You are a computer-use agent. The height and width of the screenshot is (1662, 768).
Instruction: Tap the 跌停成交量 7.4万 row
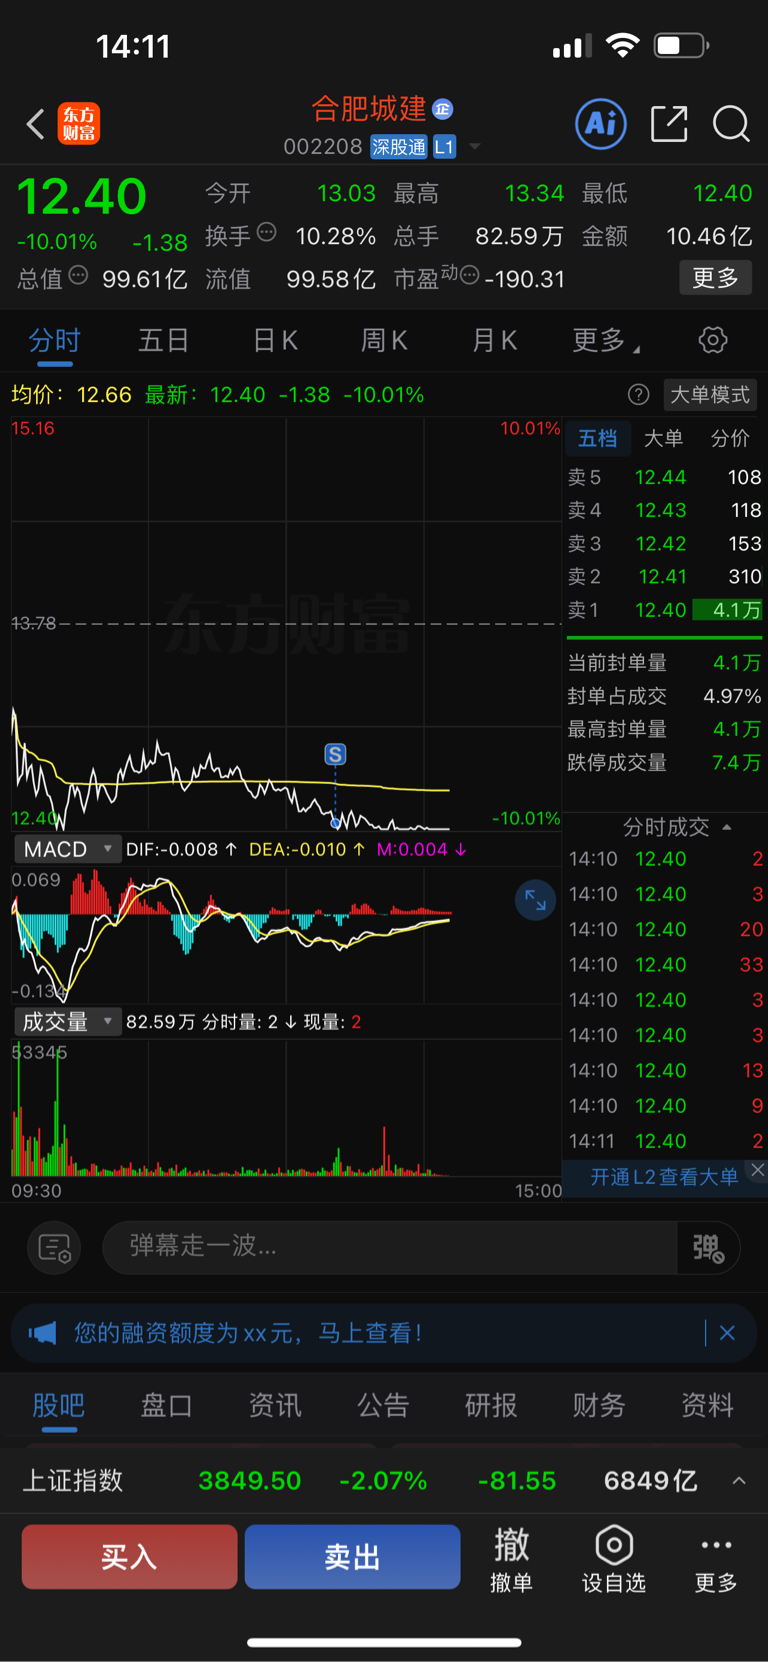coord(664,763)
